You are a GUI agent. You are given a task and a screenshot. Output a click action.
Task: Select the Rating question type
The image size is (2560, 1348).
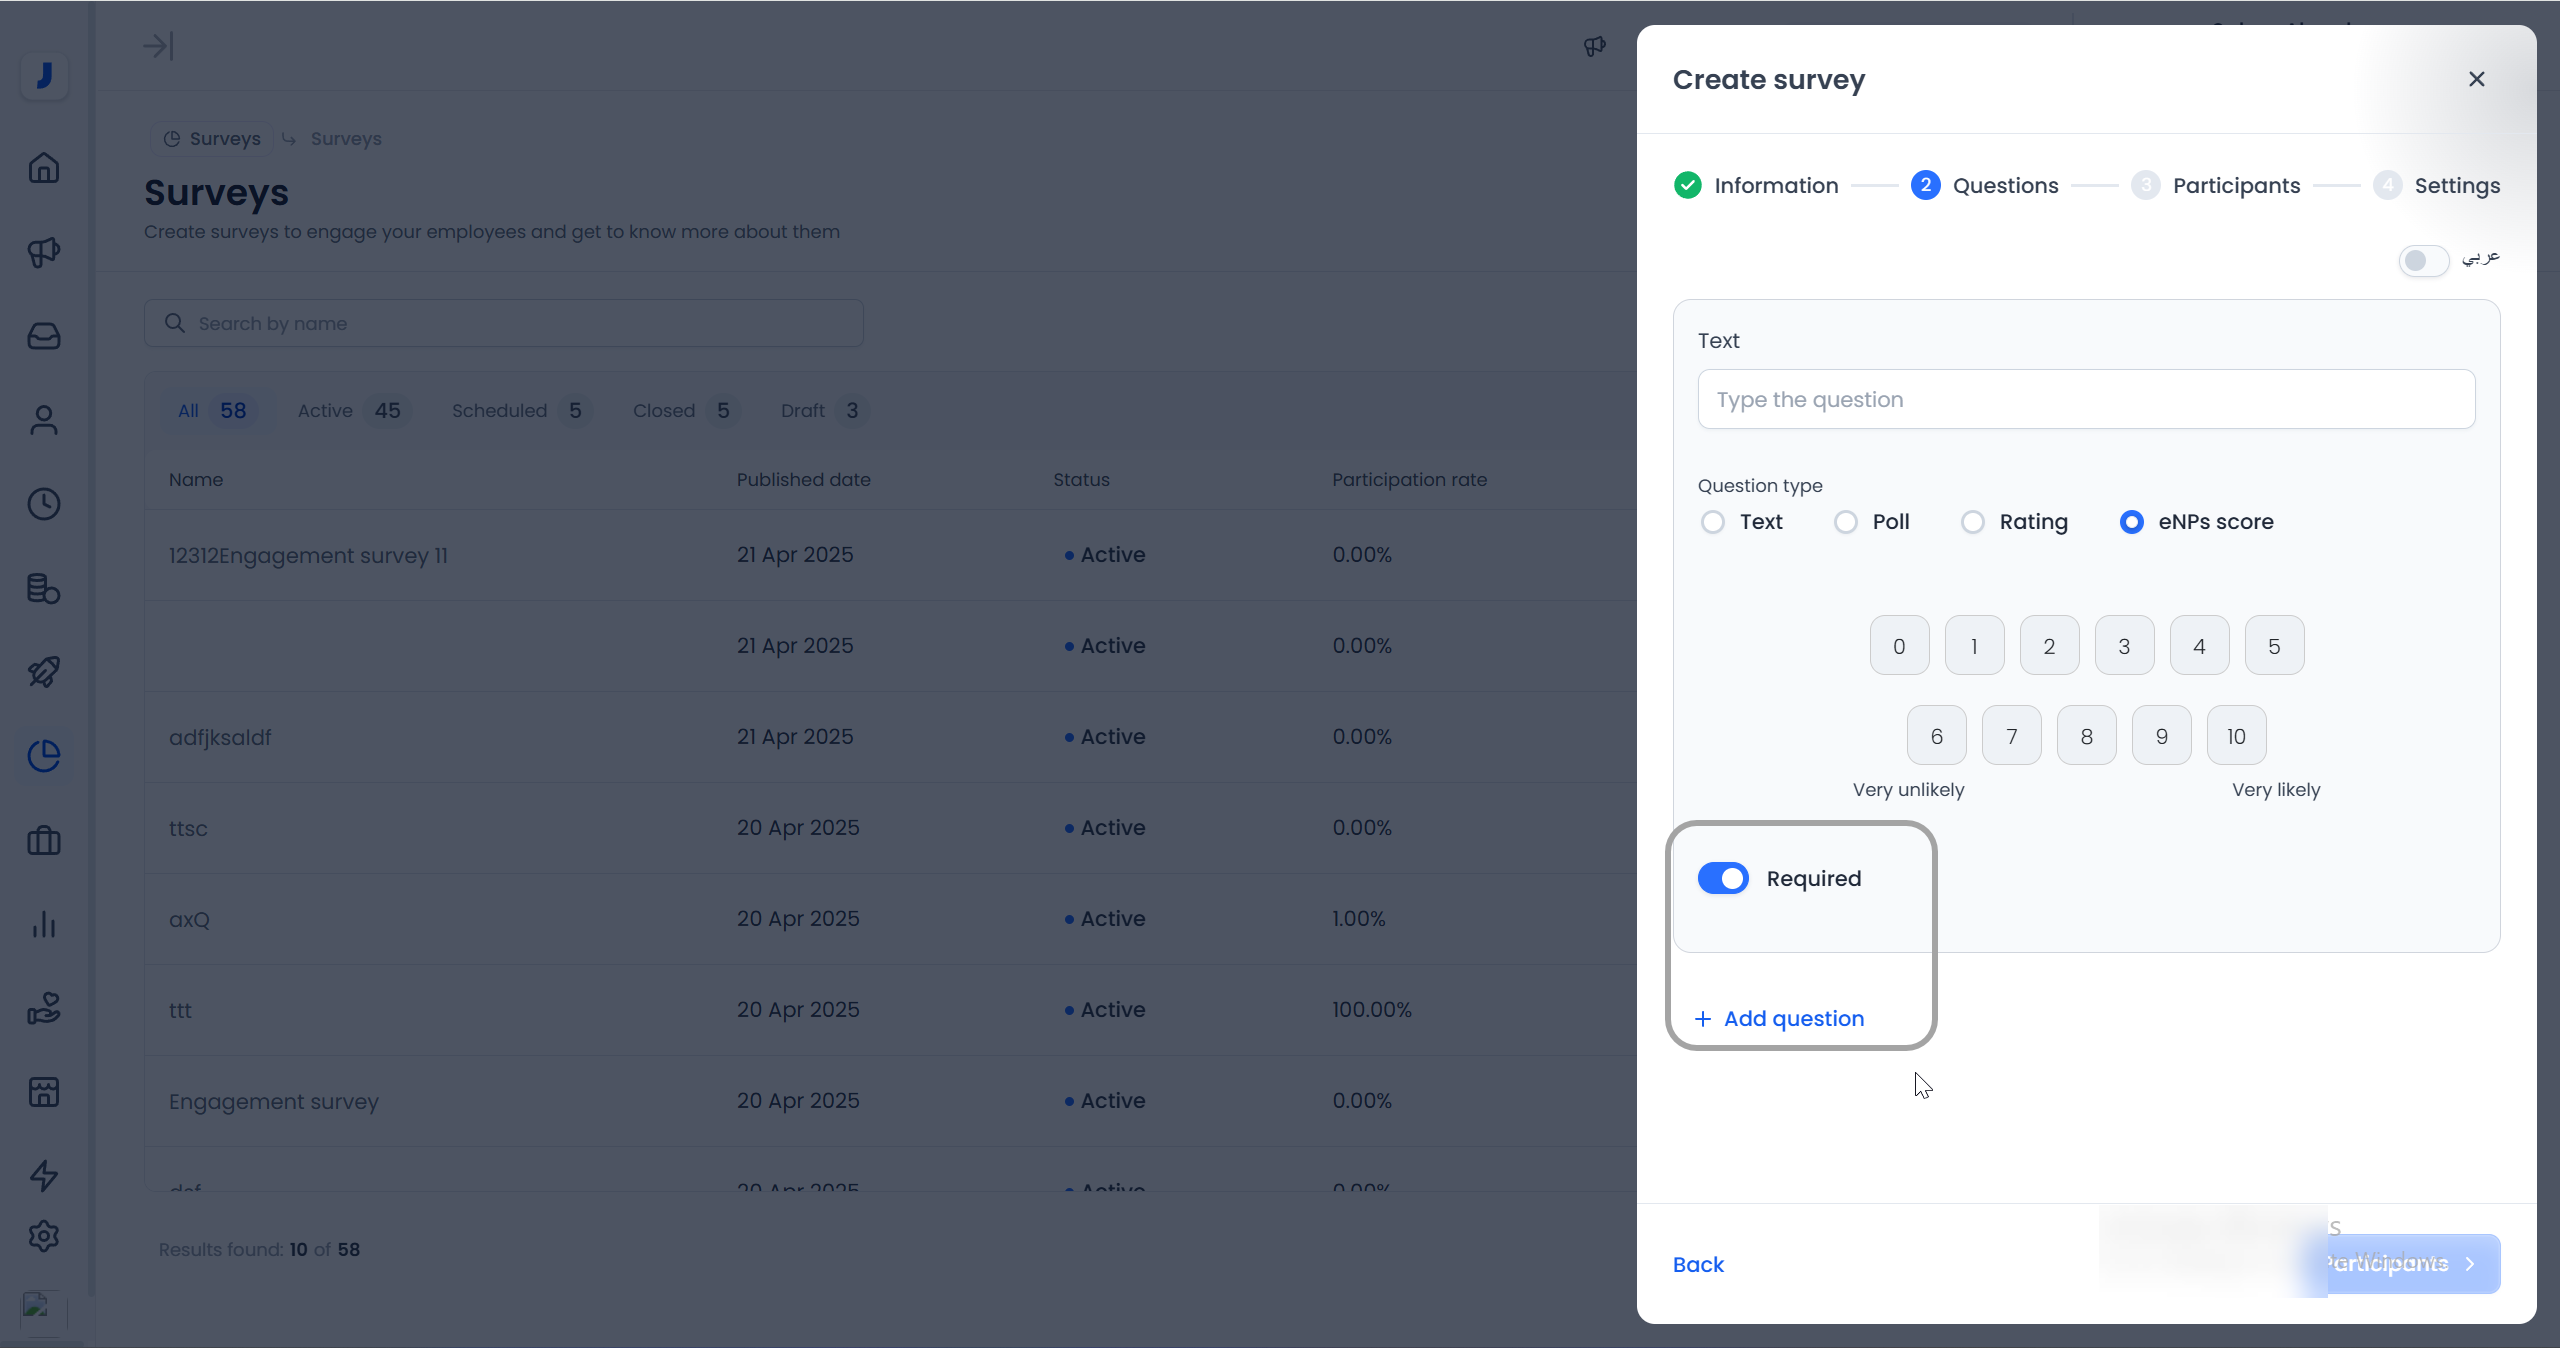1973,522
